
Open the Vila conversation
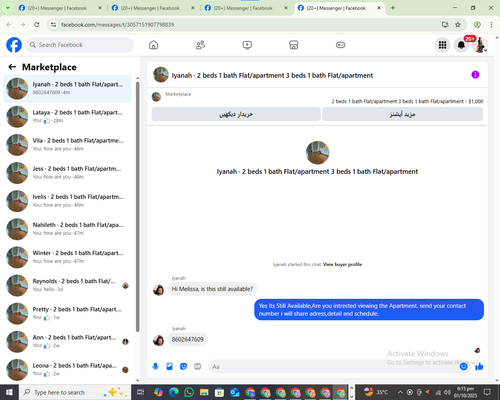[67, 144]
